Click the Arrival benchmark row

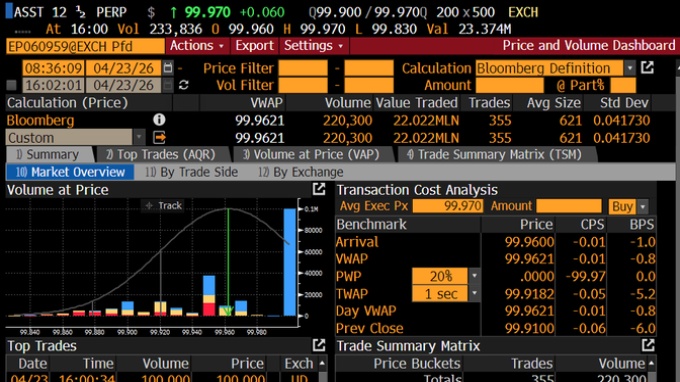[x=495, y=242]
